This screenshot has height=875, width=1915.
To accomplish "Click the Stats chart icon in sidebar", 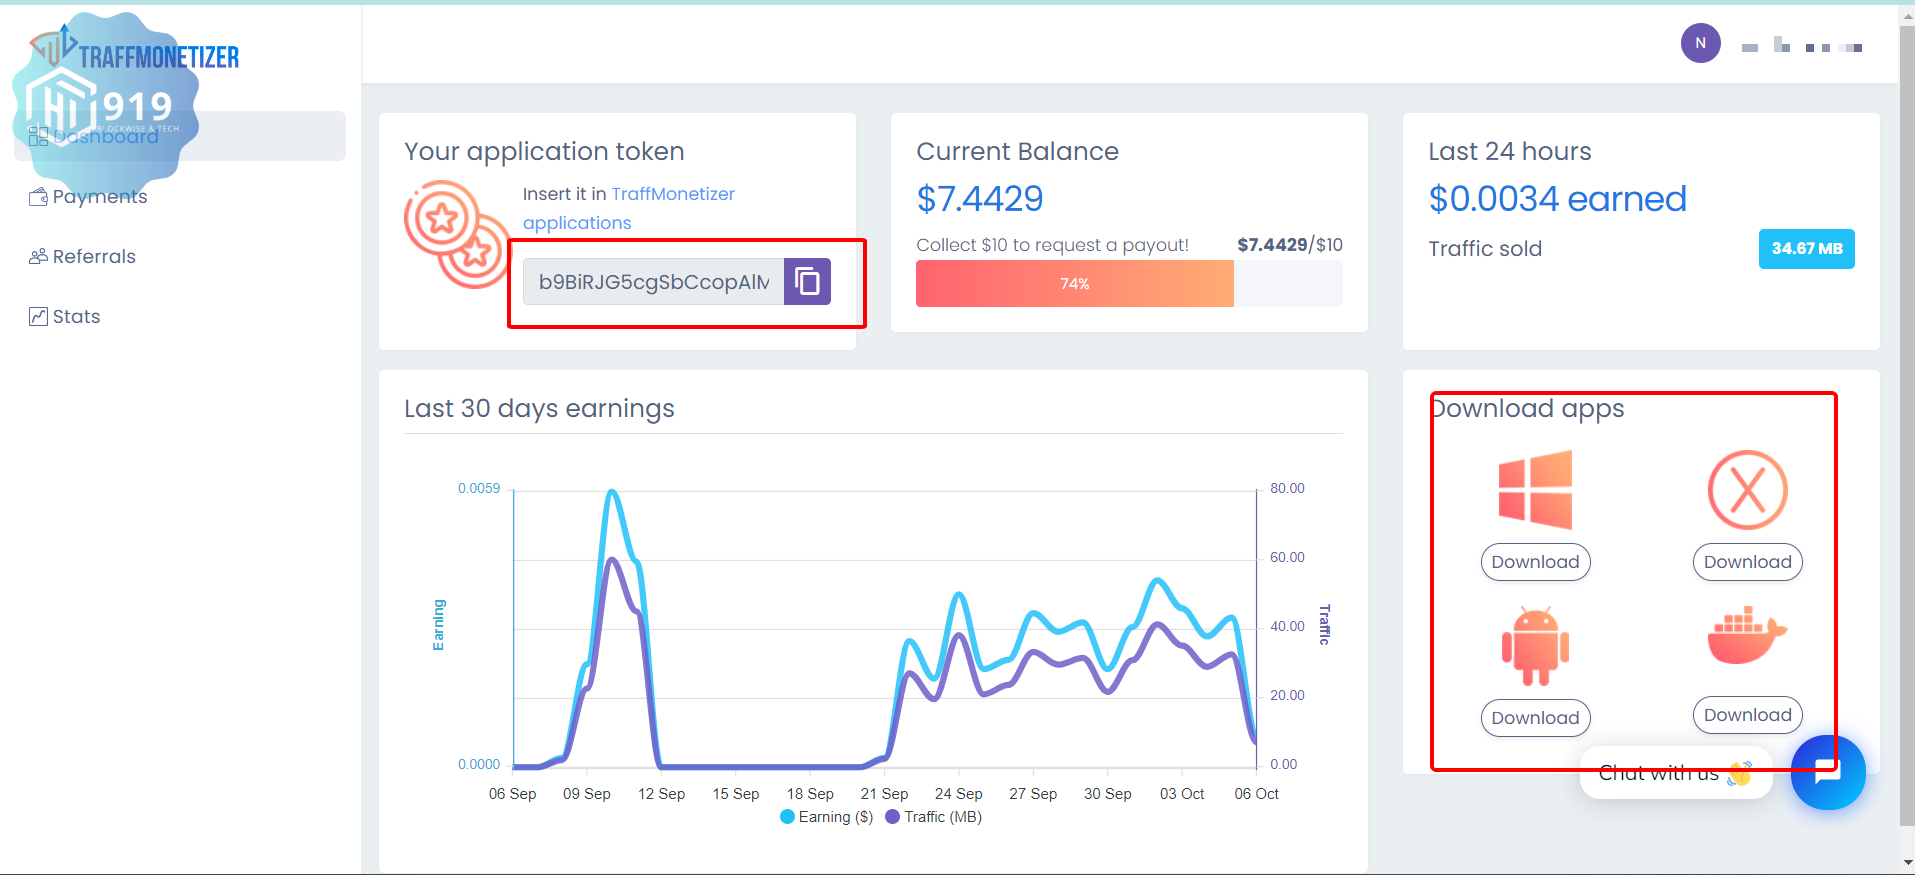I will 38,316.
